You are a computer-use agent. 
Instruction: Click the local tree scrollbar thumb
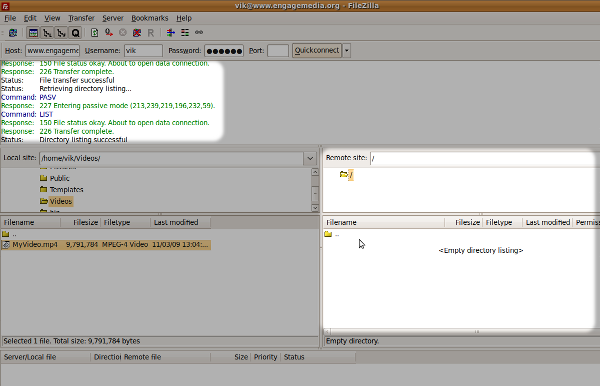[315, 193]
